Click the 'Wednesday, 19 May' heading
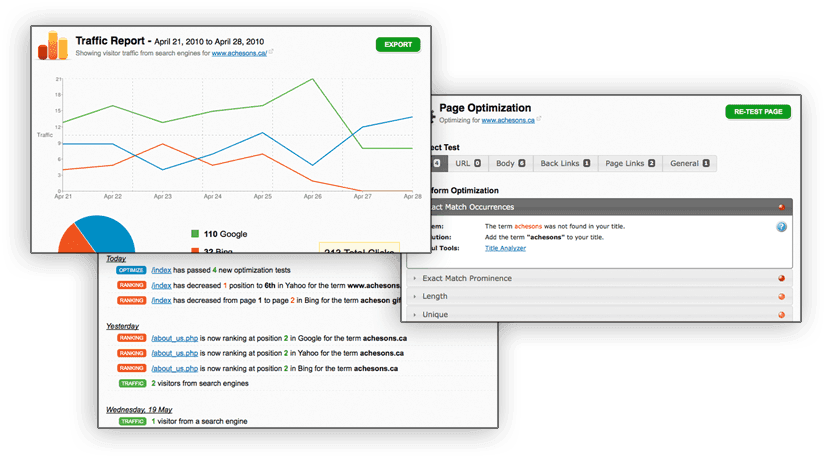Viewport: 827px width, 459px height. pos(139,410)
